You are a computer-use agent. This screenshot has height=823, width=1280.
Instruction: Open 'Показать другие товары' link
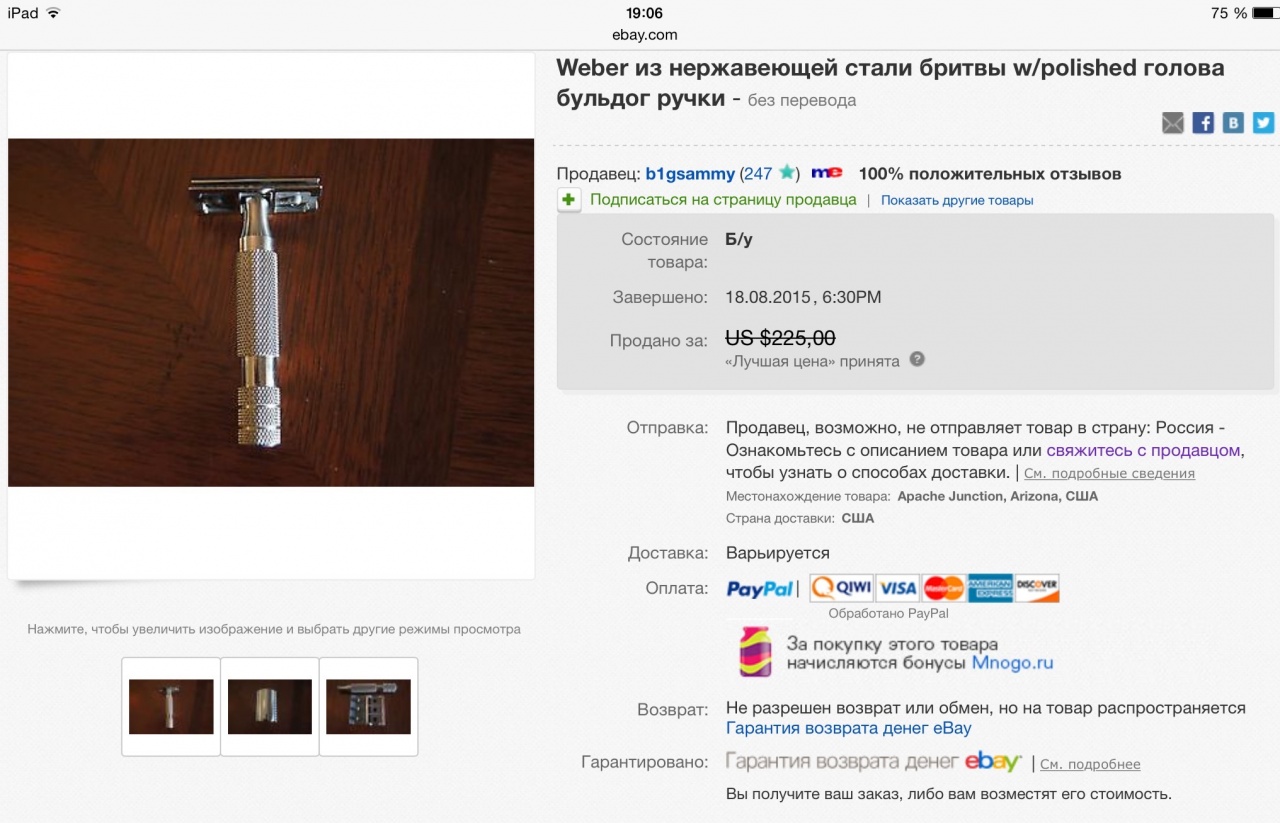point(957,200)
